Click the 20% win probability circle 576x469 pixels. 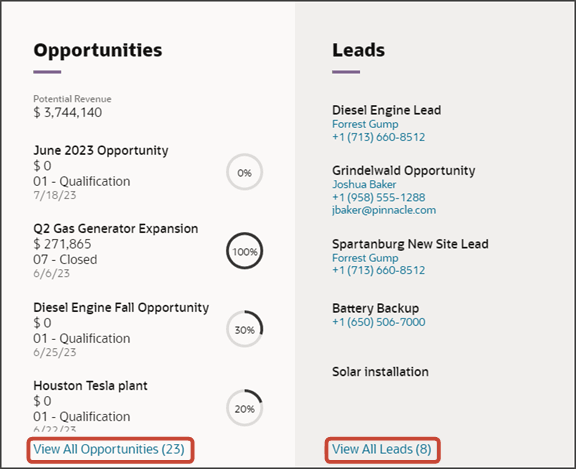[x=244, y=408]
